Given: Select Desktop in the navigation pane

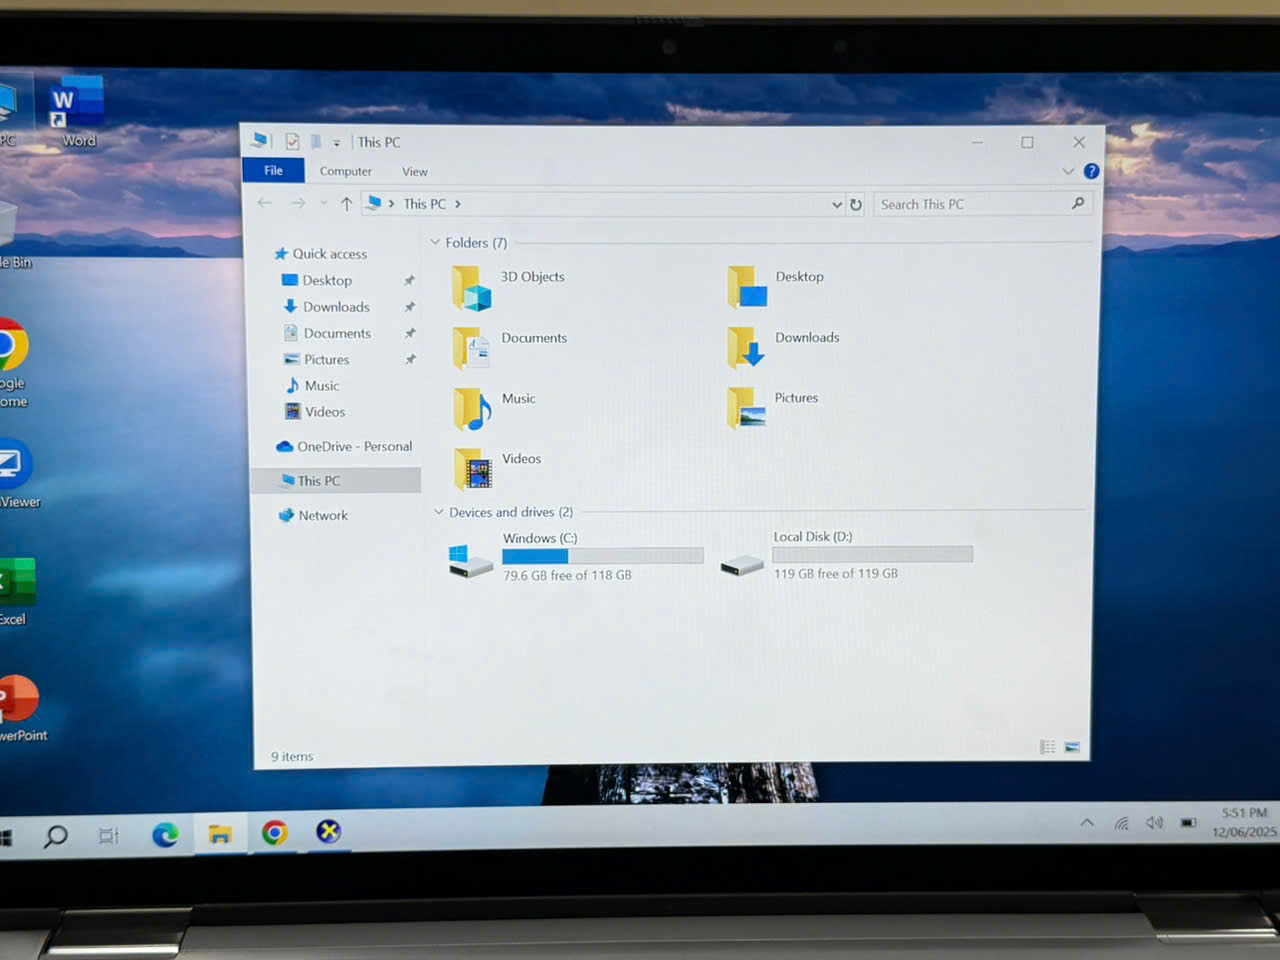Looking at the screenshot, I should [x=327, y=281].
